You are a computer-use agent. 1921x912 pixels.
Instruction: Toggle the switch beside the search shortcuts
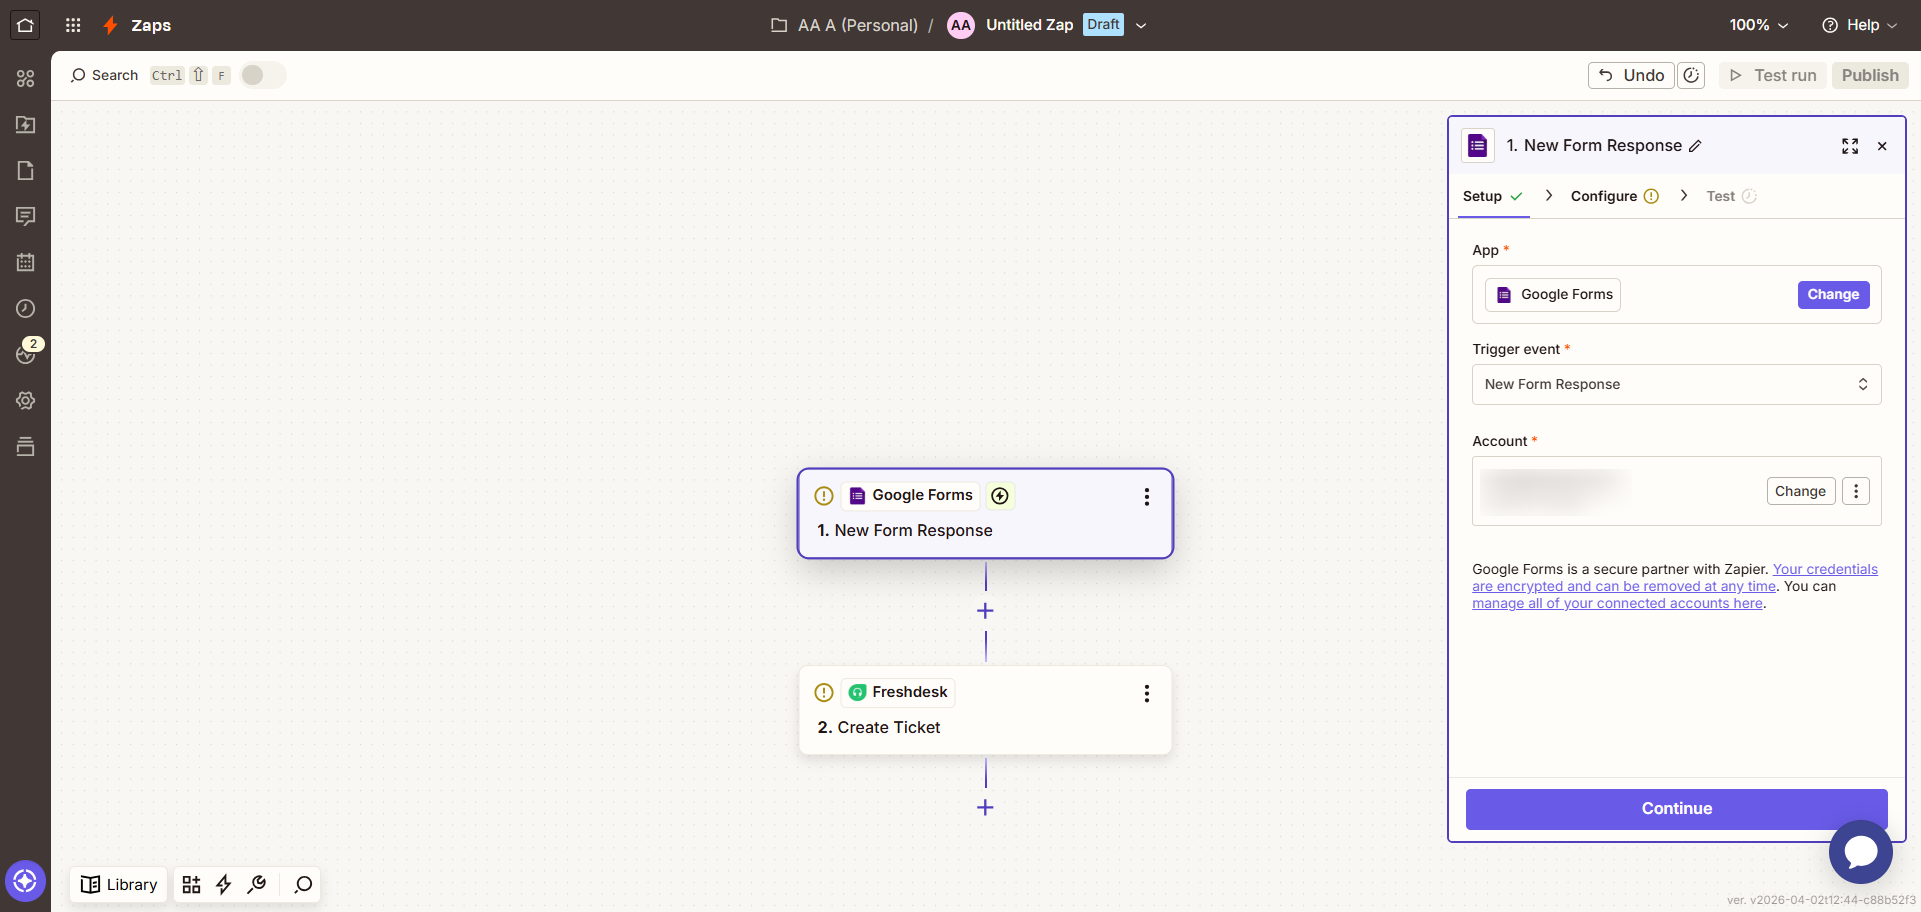pyautogui.click(x=262, y=74)
